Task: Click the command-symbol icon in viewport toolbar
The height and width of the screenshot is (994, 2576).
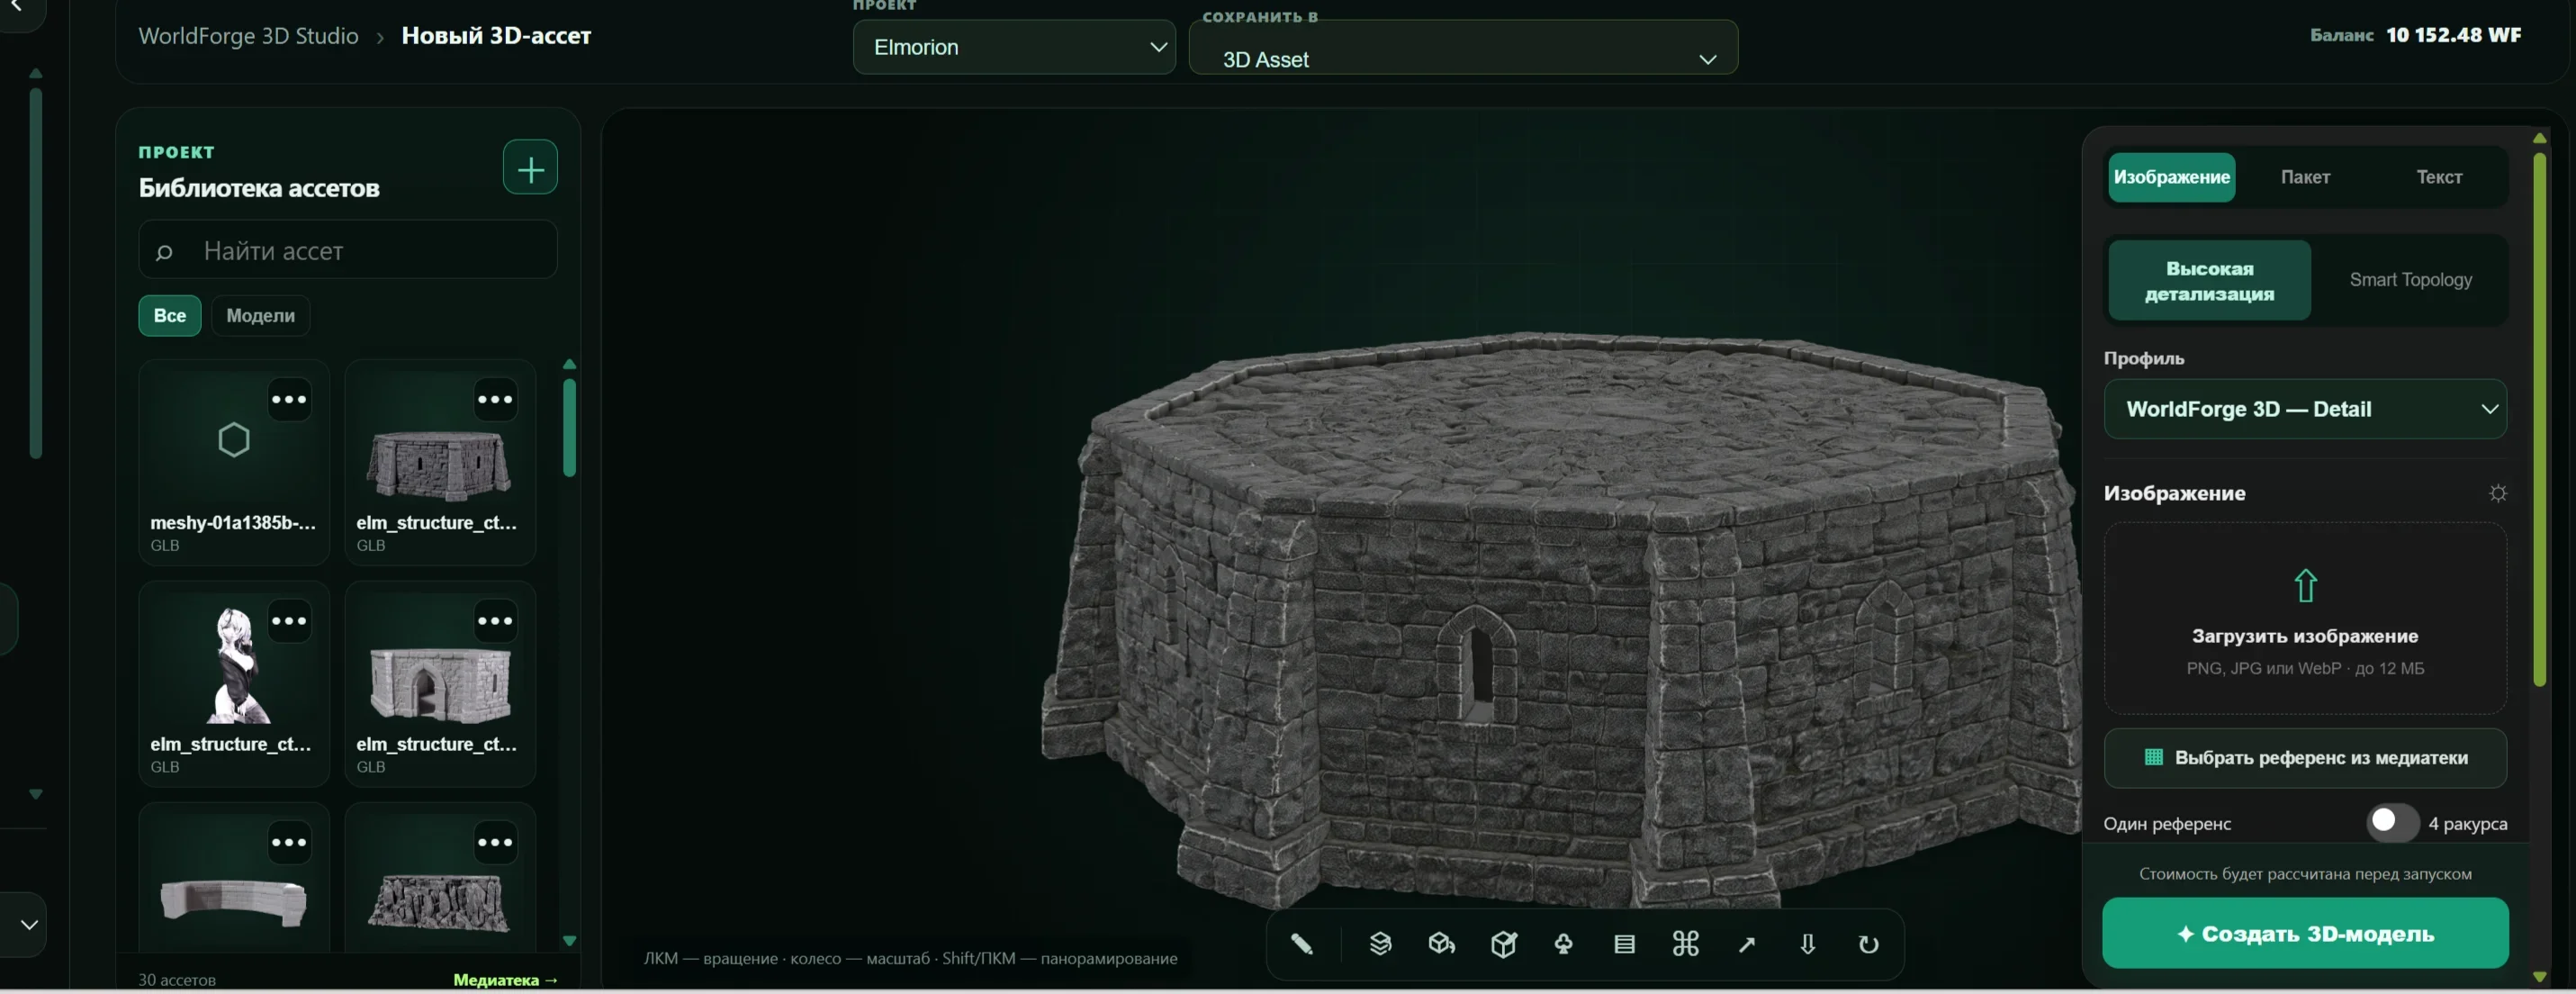Action: coord(1686,943)
